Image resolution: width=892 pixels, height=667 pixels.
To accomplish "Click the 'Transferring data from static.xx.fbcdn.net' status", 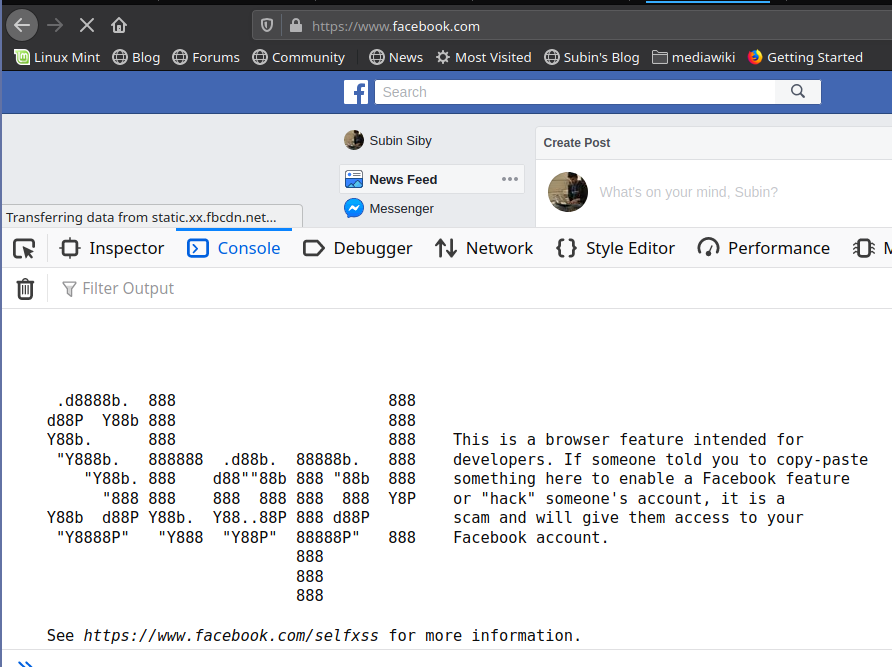I will [141, 217].
